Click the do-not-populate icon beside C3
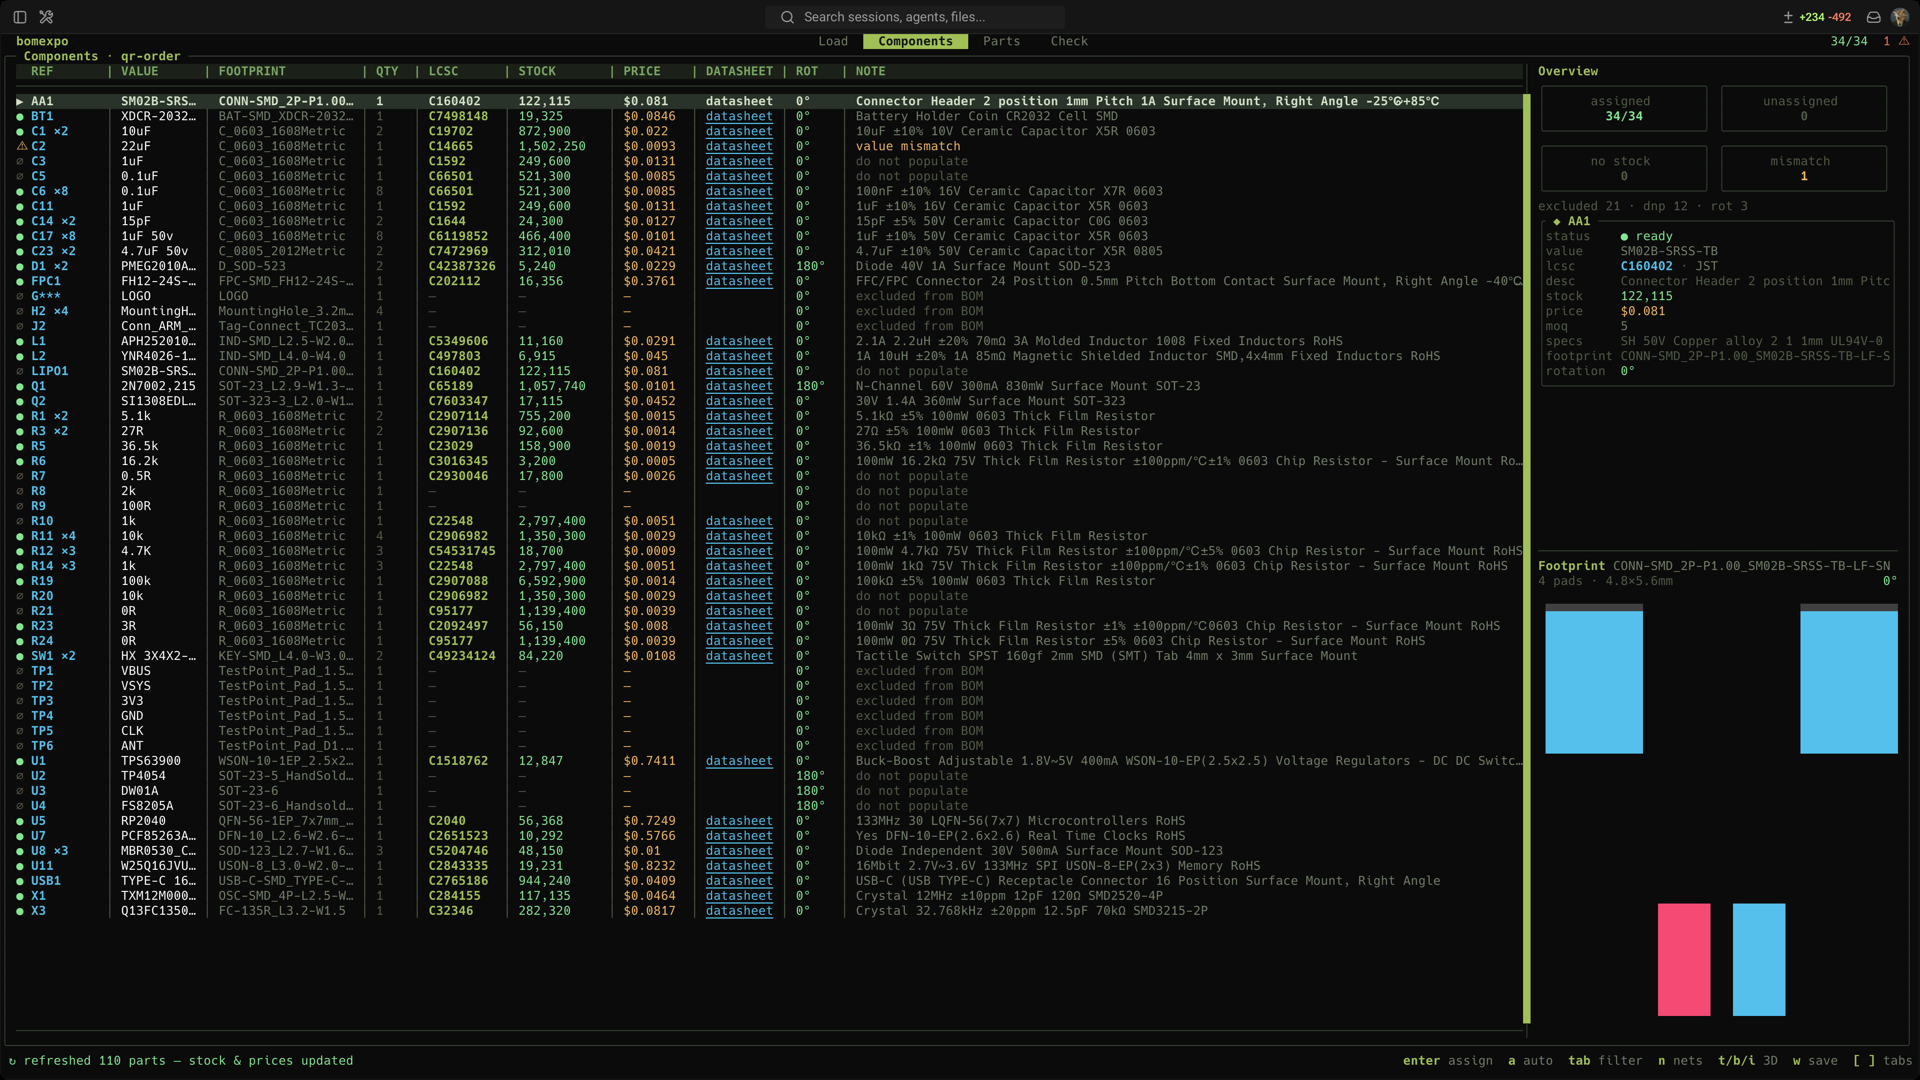 point(20,161)
